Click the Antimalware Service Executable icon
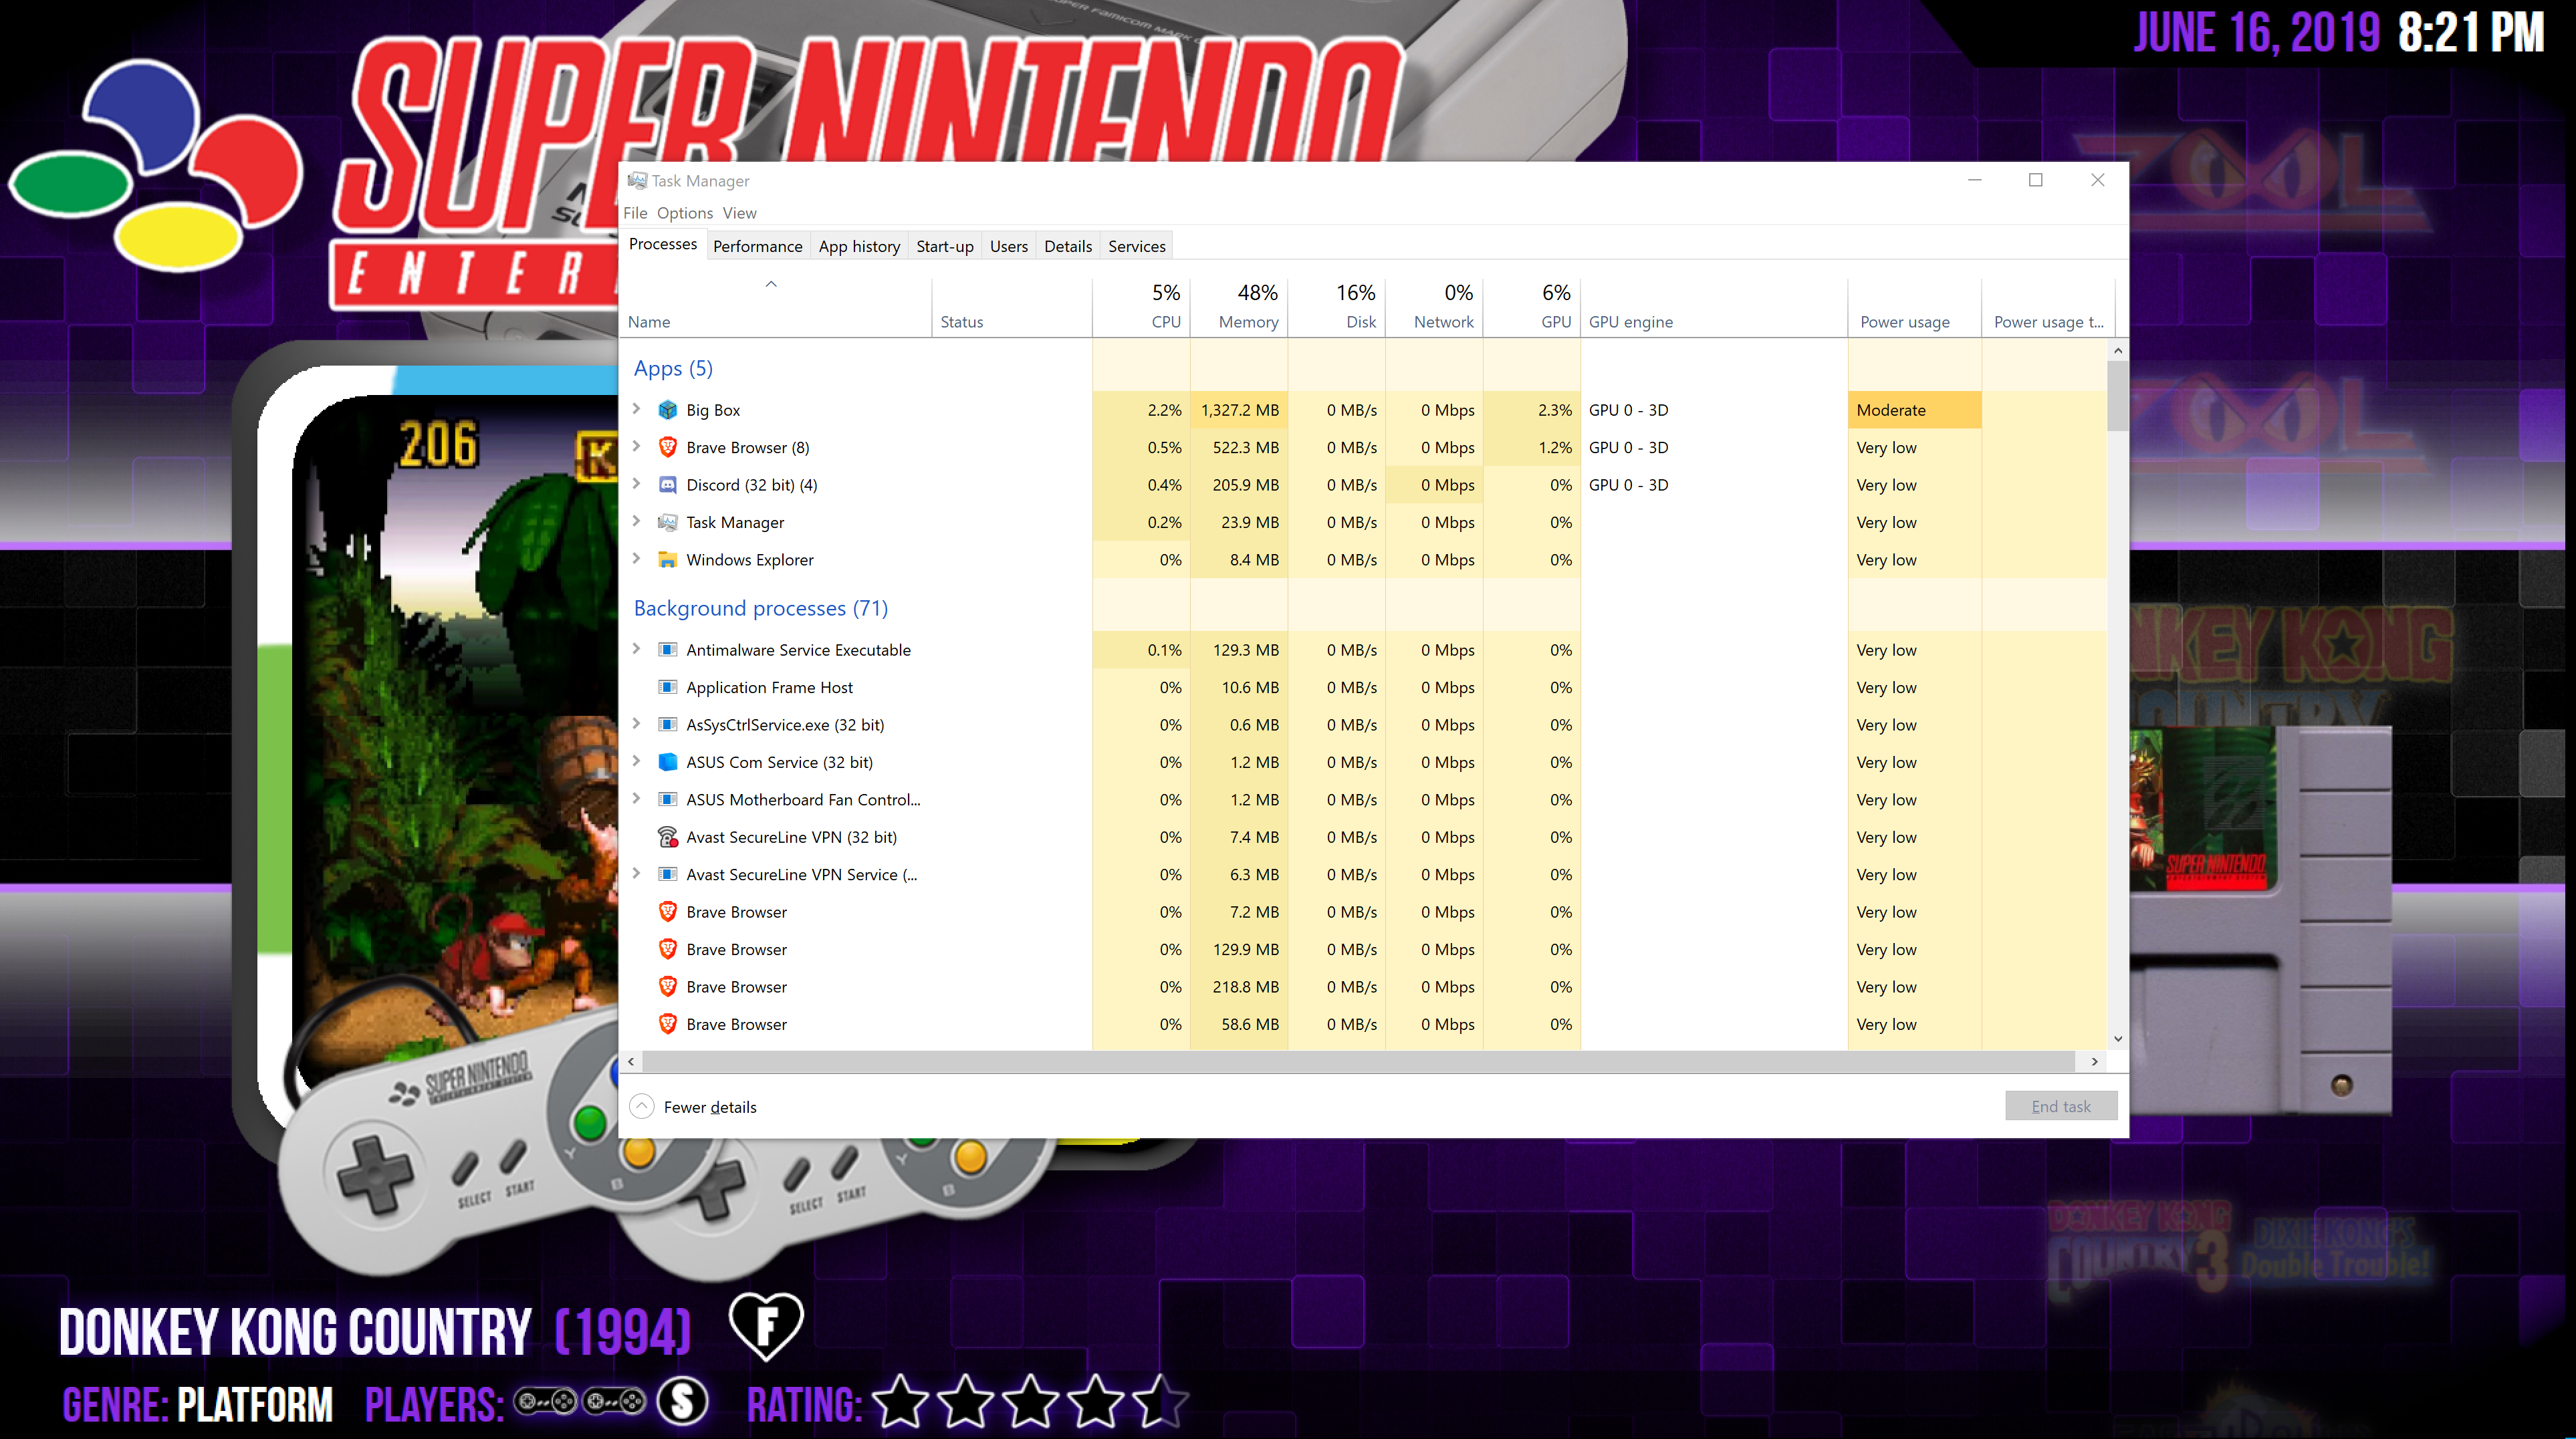This screenshot has width=2576, height=1439. (667, 650)
